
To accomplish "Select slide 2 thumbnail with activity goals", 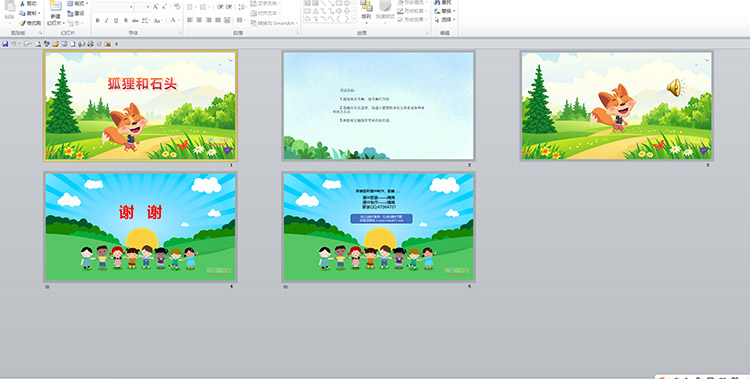I will (x=378, y=106).
